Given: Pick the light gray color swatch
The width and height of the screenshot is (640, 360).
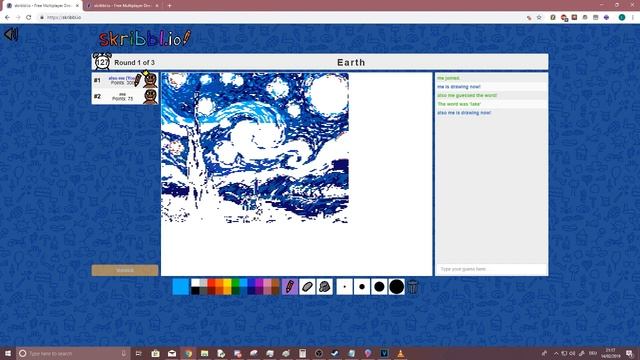Looking at the screenshot, I should click(203, 282).
